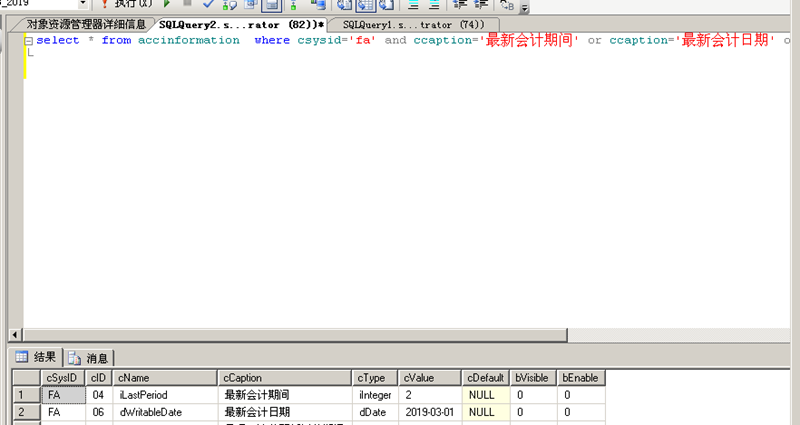Click the cID cell showing 04
The width and height of the screenshot is (800, 425).
point(98,395)
